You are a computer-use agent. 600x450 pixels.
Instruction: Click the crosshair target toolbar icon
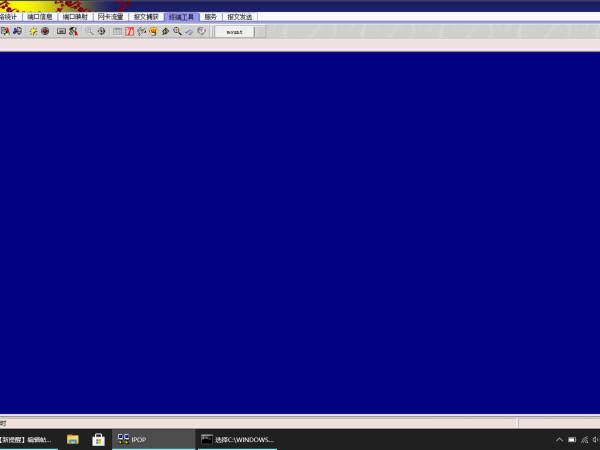coord(101,31)
